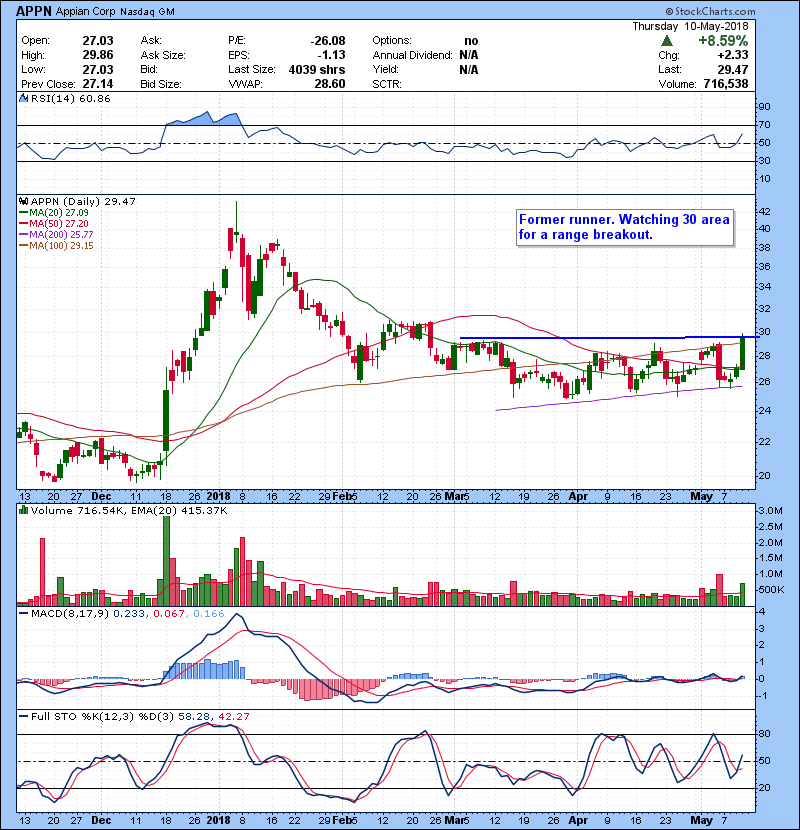The height and width of the screenshot is (830, 800).
Task: Click the RSI indicator panel icon
Action: click(24, 98)
